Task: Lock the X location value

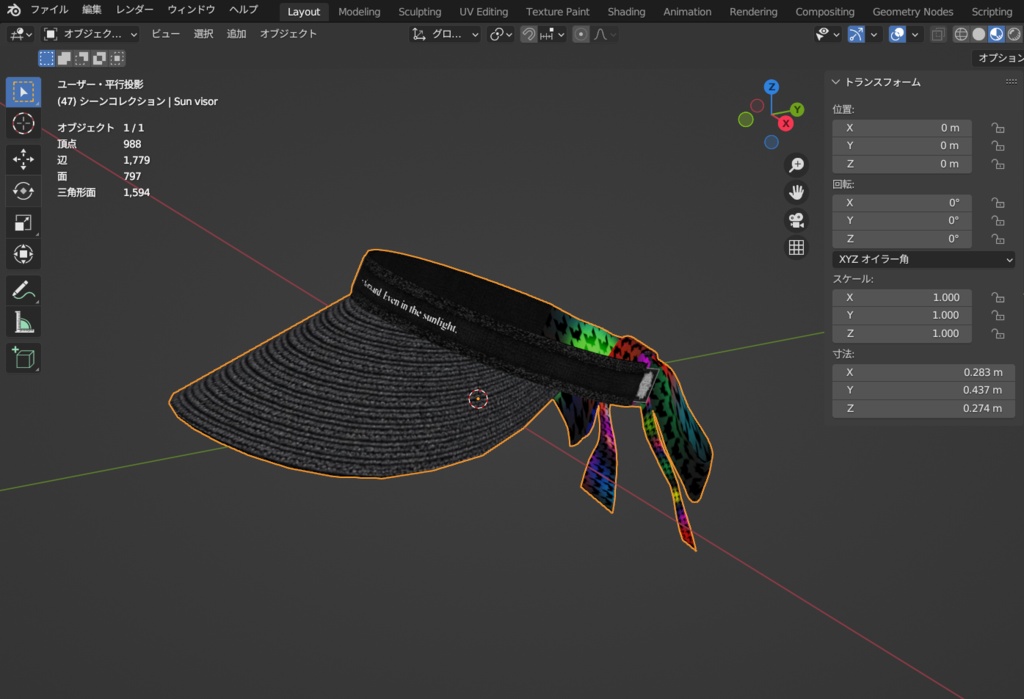Action: 997,128
